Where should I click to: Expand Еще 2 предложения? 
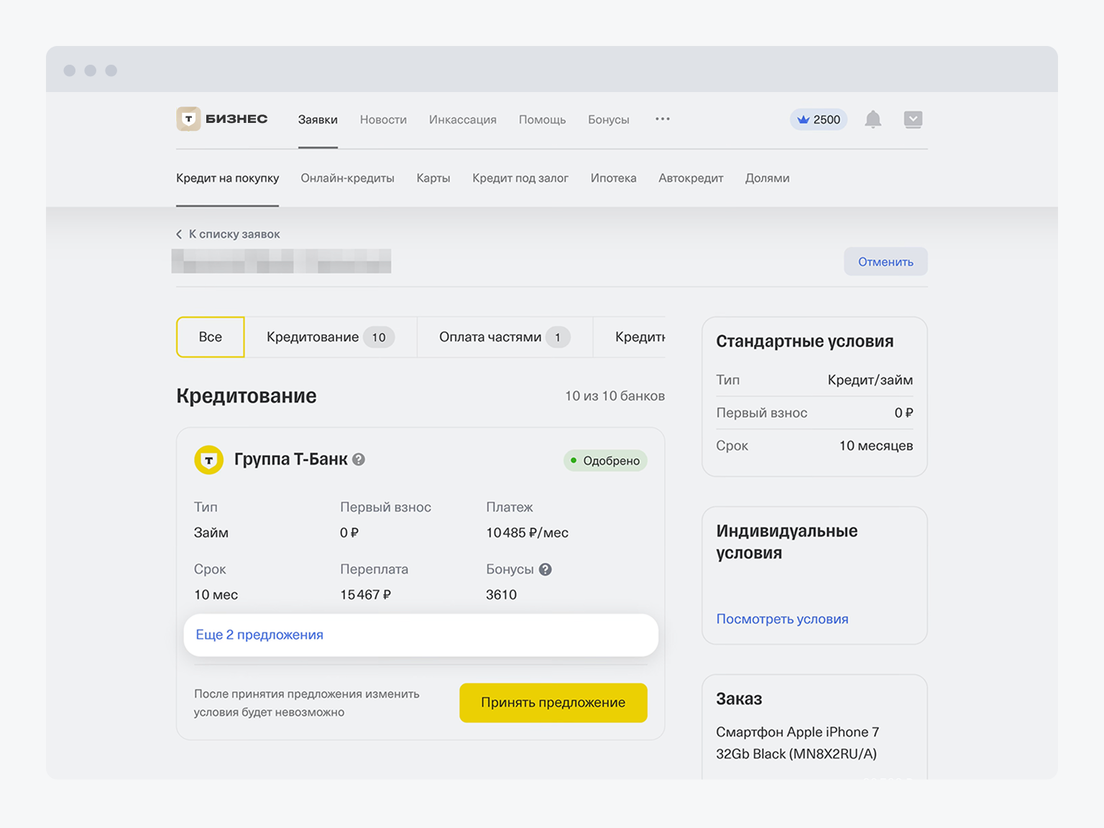(x=260, y=635)
